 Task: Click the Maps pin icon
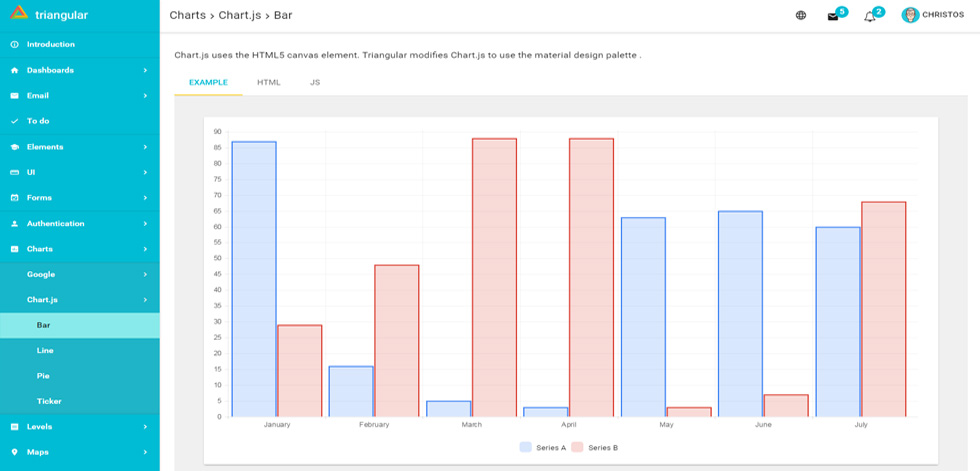tap(14, 452)
